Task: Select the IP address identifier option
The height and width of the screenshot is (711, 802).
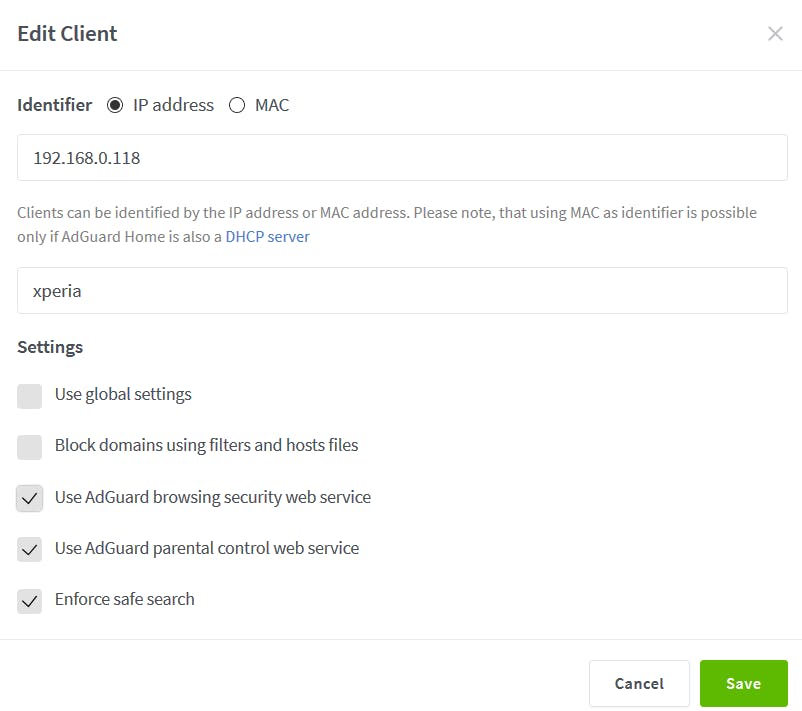Action: pyautogui.click(x=116, y=105)
